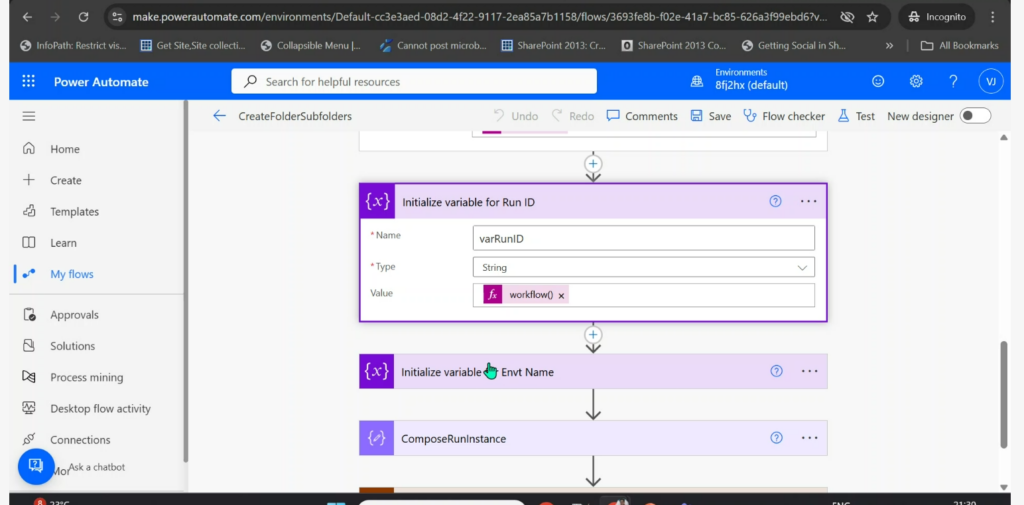The image size is (1024, 505).
Task: Run the Flow checker
Action: click(x=784, y=116)
